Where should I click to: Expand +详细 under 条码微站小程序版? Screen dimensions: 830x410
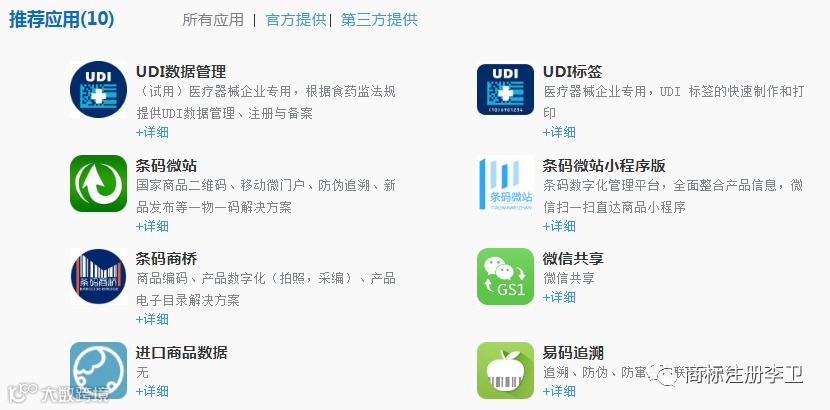tap(559, 226)
